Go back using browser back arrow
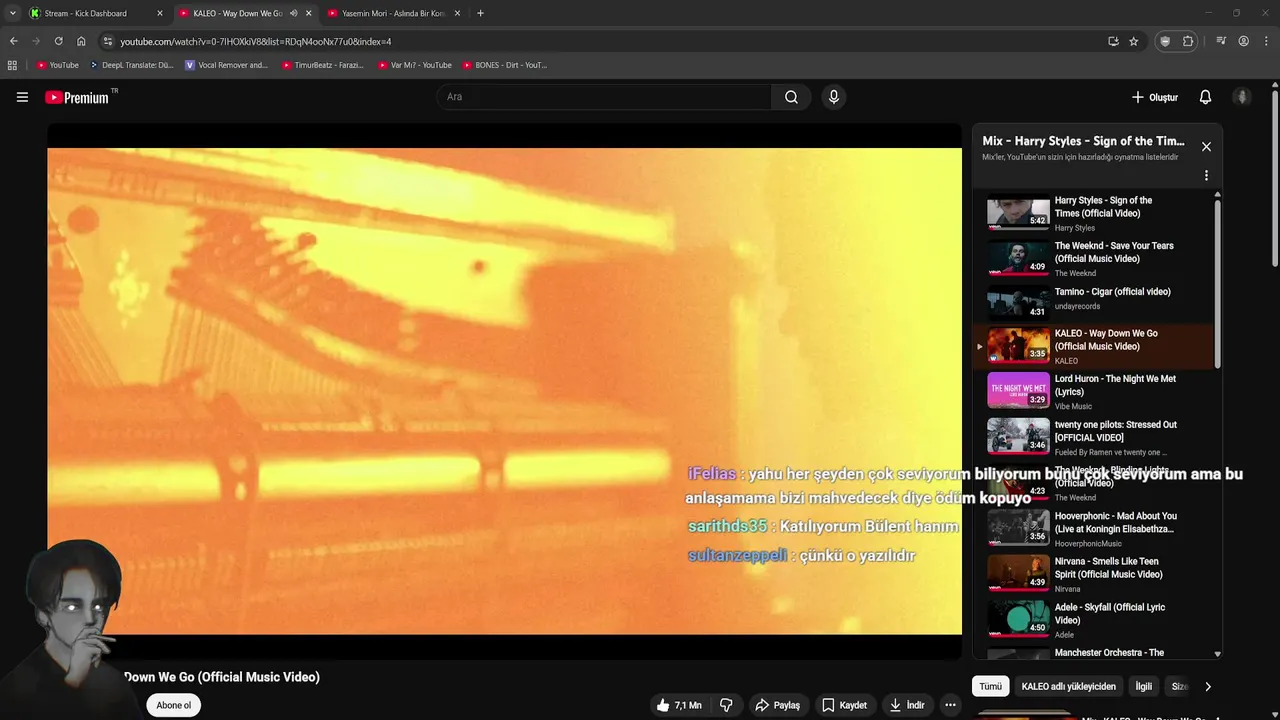Viewport: 1280px width, 720px height. tap(13, 41)
